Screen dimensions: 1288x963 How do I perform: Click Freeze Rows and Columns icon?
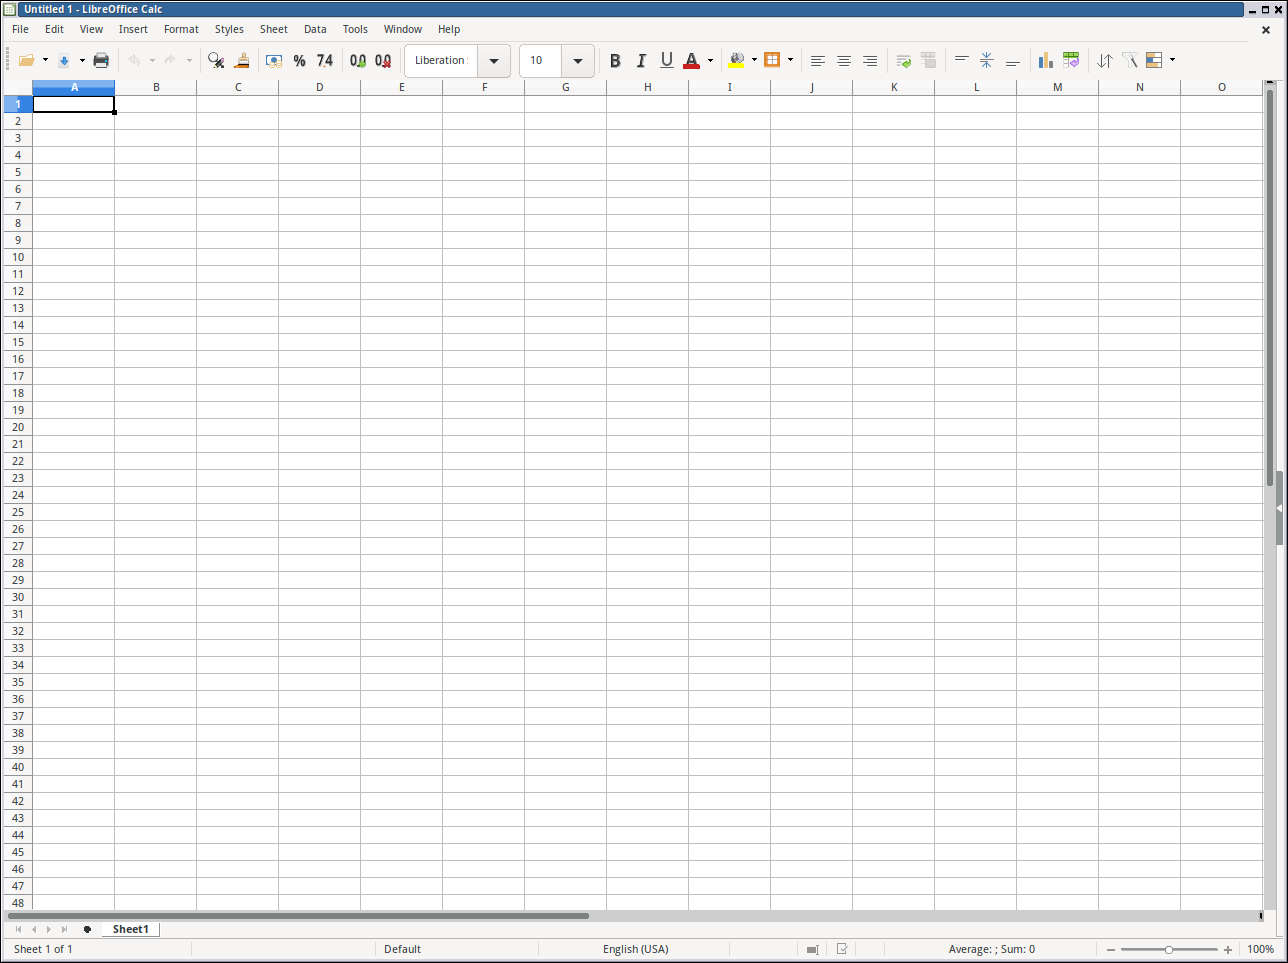pyautogui.click(x=1154, y=60)
